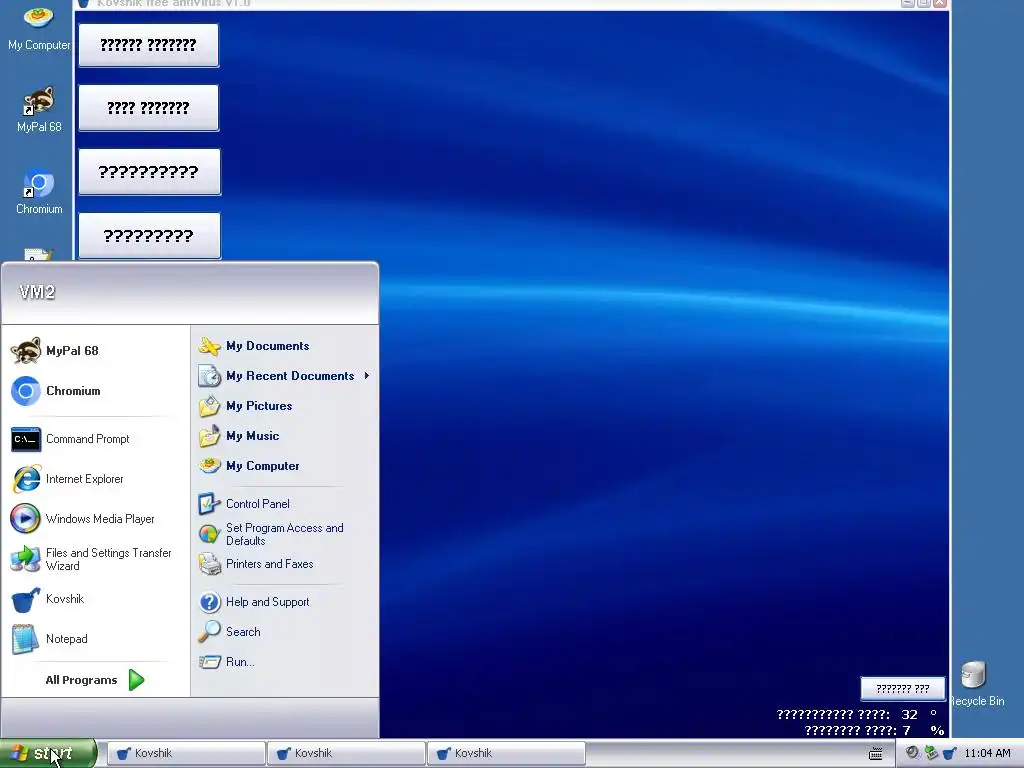1024x768 pixels.
Task: Click the green Start button
Action: pos(48,753)
